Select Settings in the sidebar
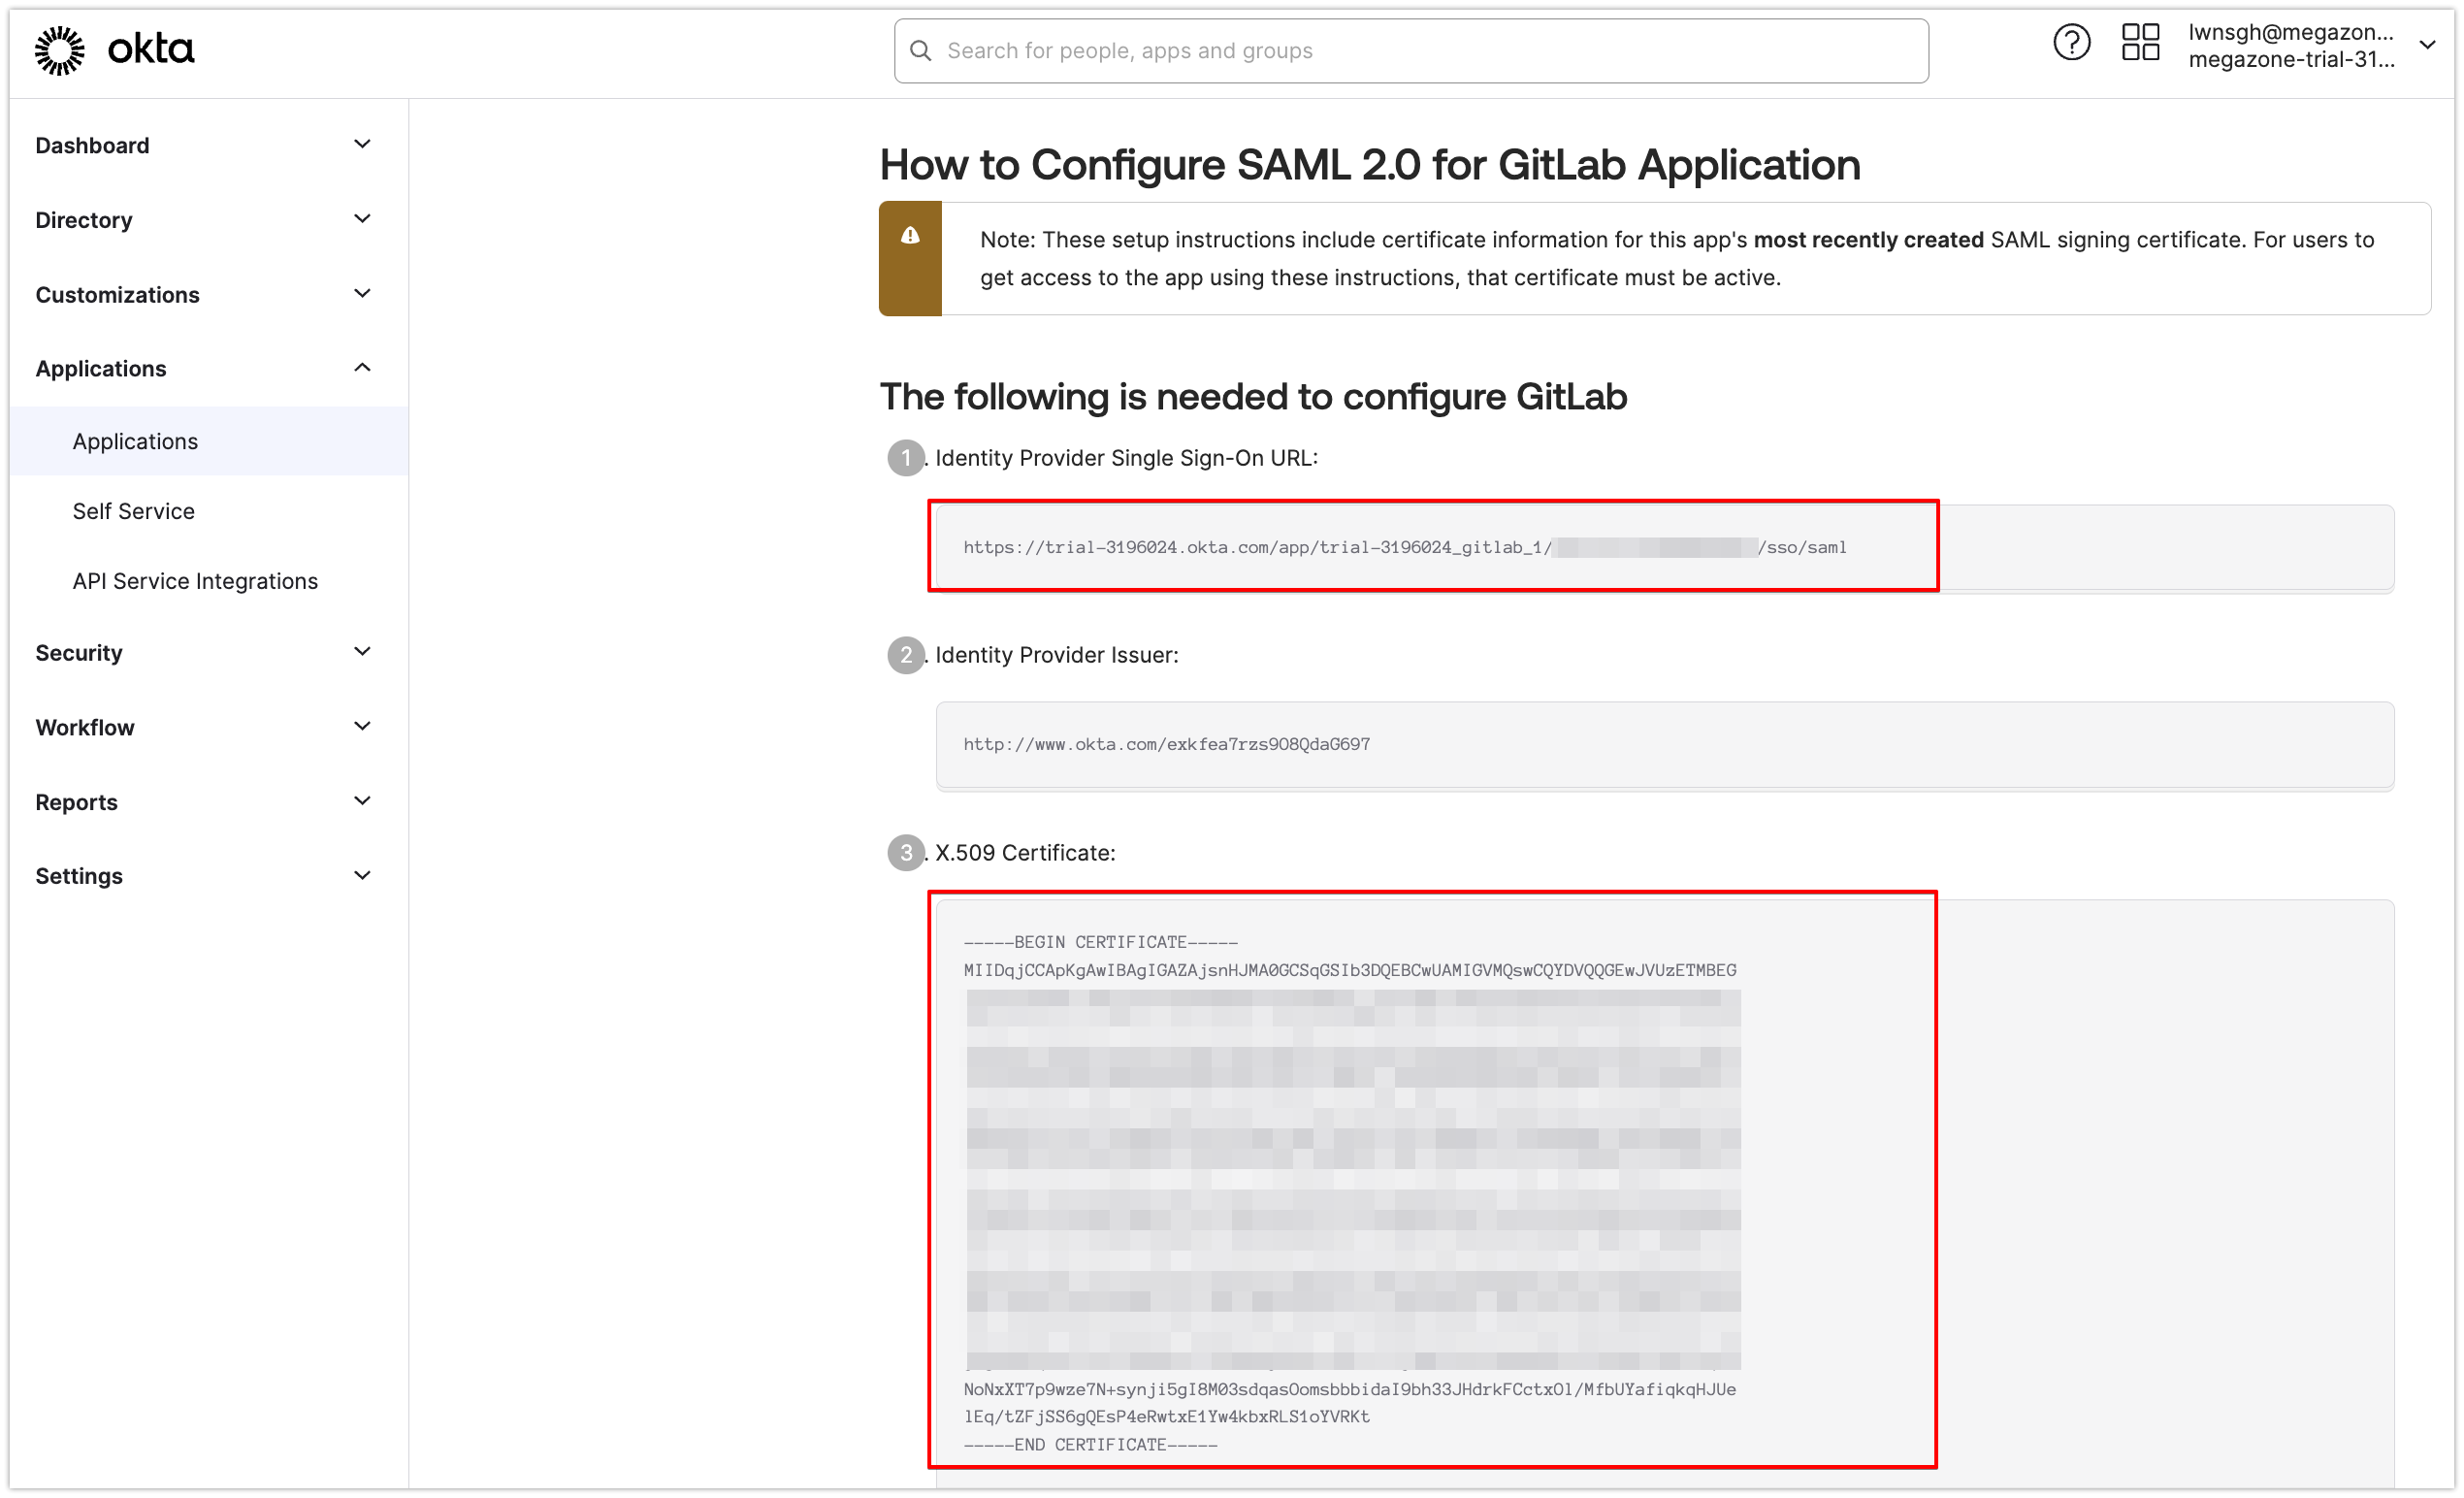2464x1498 pixels. (79, 876)
